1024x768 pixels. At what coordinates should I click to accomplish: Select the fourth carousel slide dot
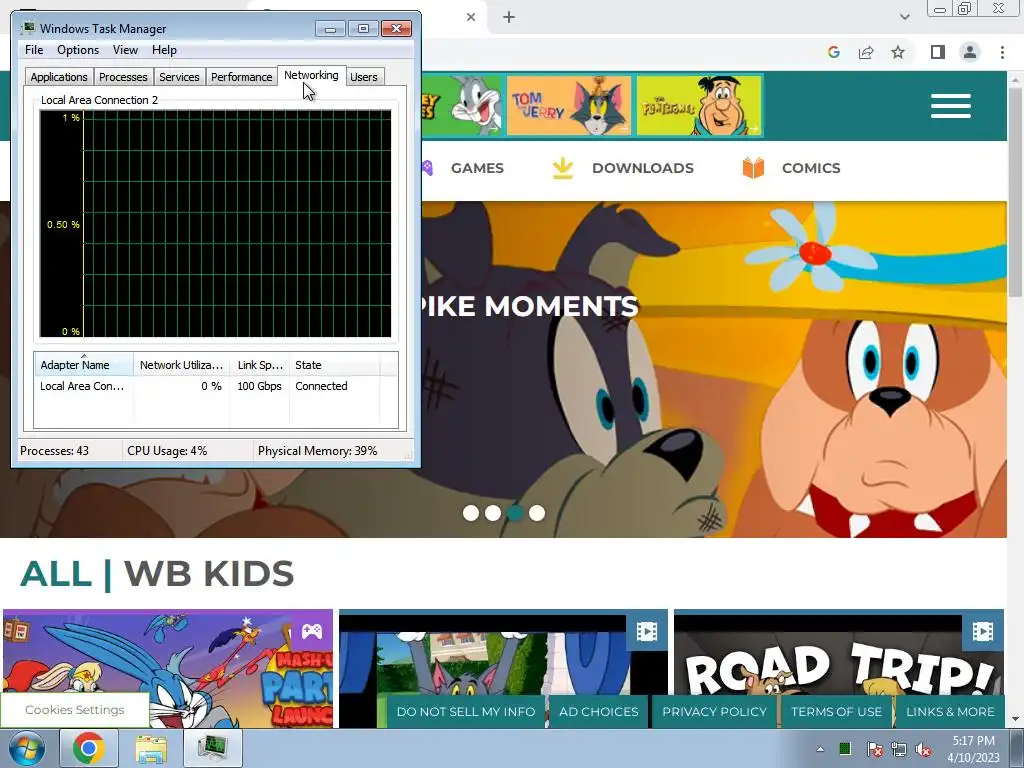pyautogui.click(x=537, y=513)
